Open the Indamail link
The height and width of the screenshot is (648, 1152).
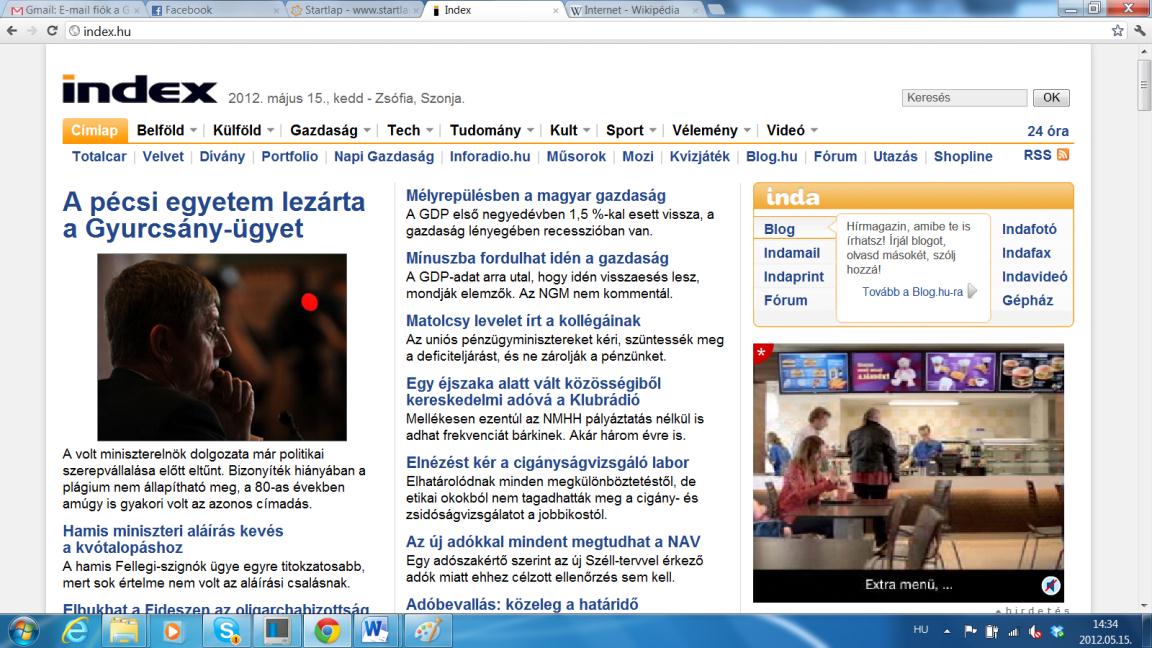(791, 253)
